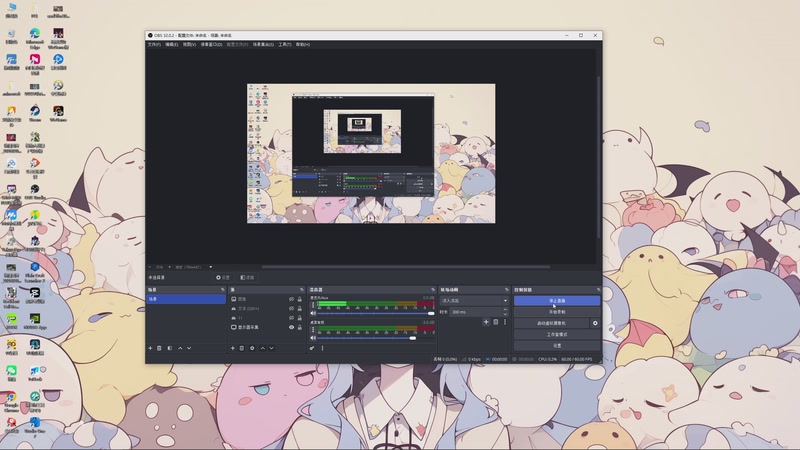Open the mixer panel's bottom three-dot menu
Screen dimensions: 800x450
322,348
